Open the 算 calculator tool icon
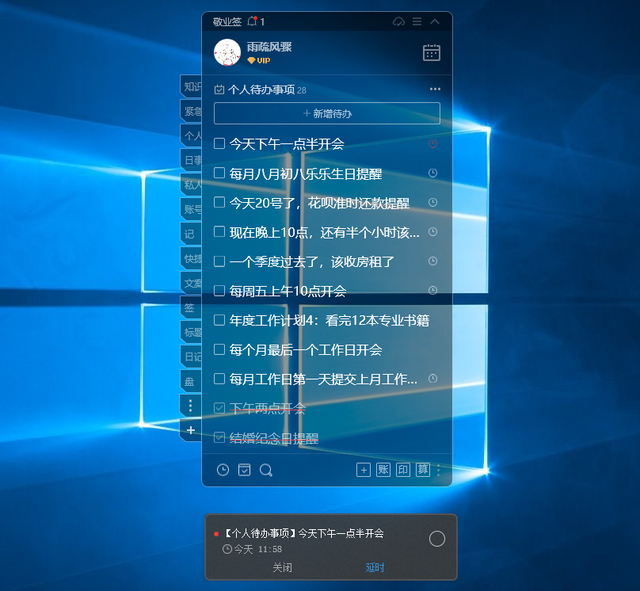 pyautogui.click(x=423, y=470)
